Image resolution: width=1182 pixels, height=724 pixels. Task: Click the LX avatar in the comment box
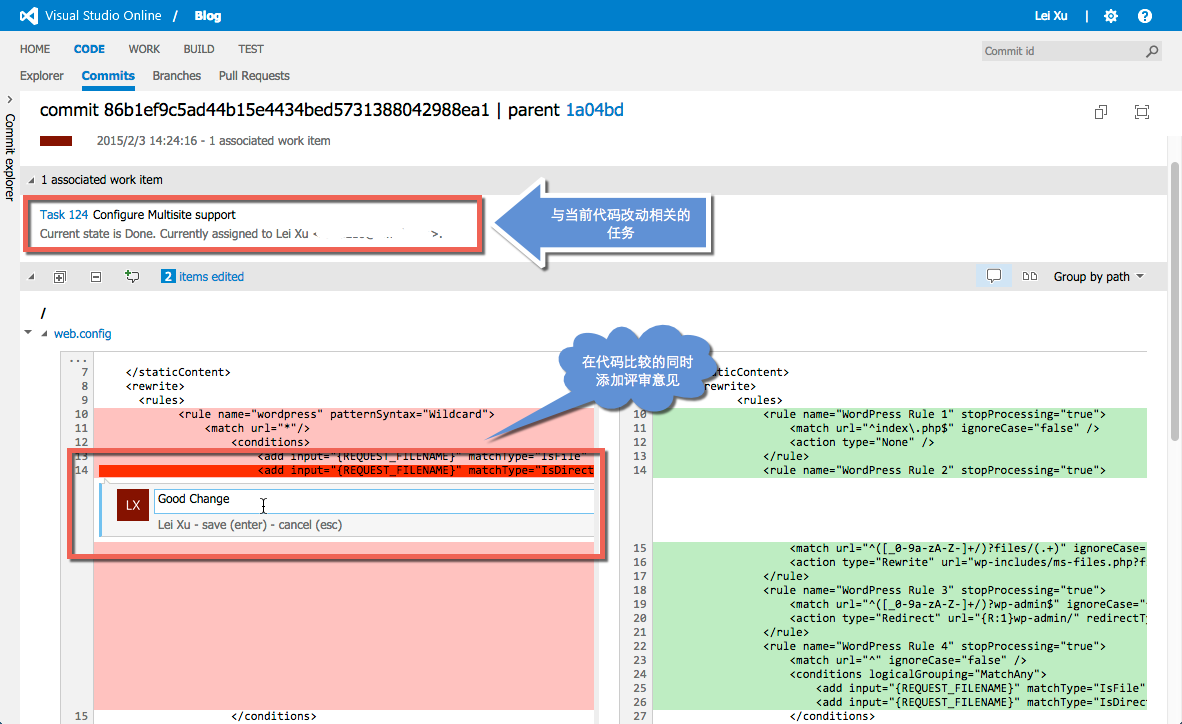tap(133, 505)
